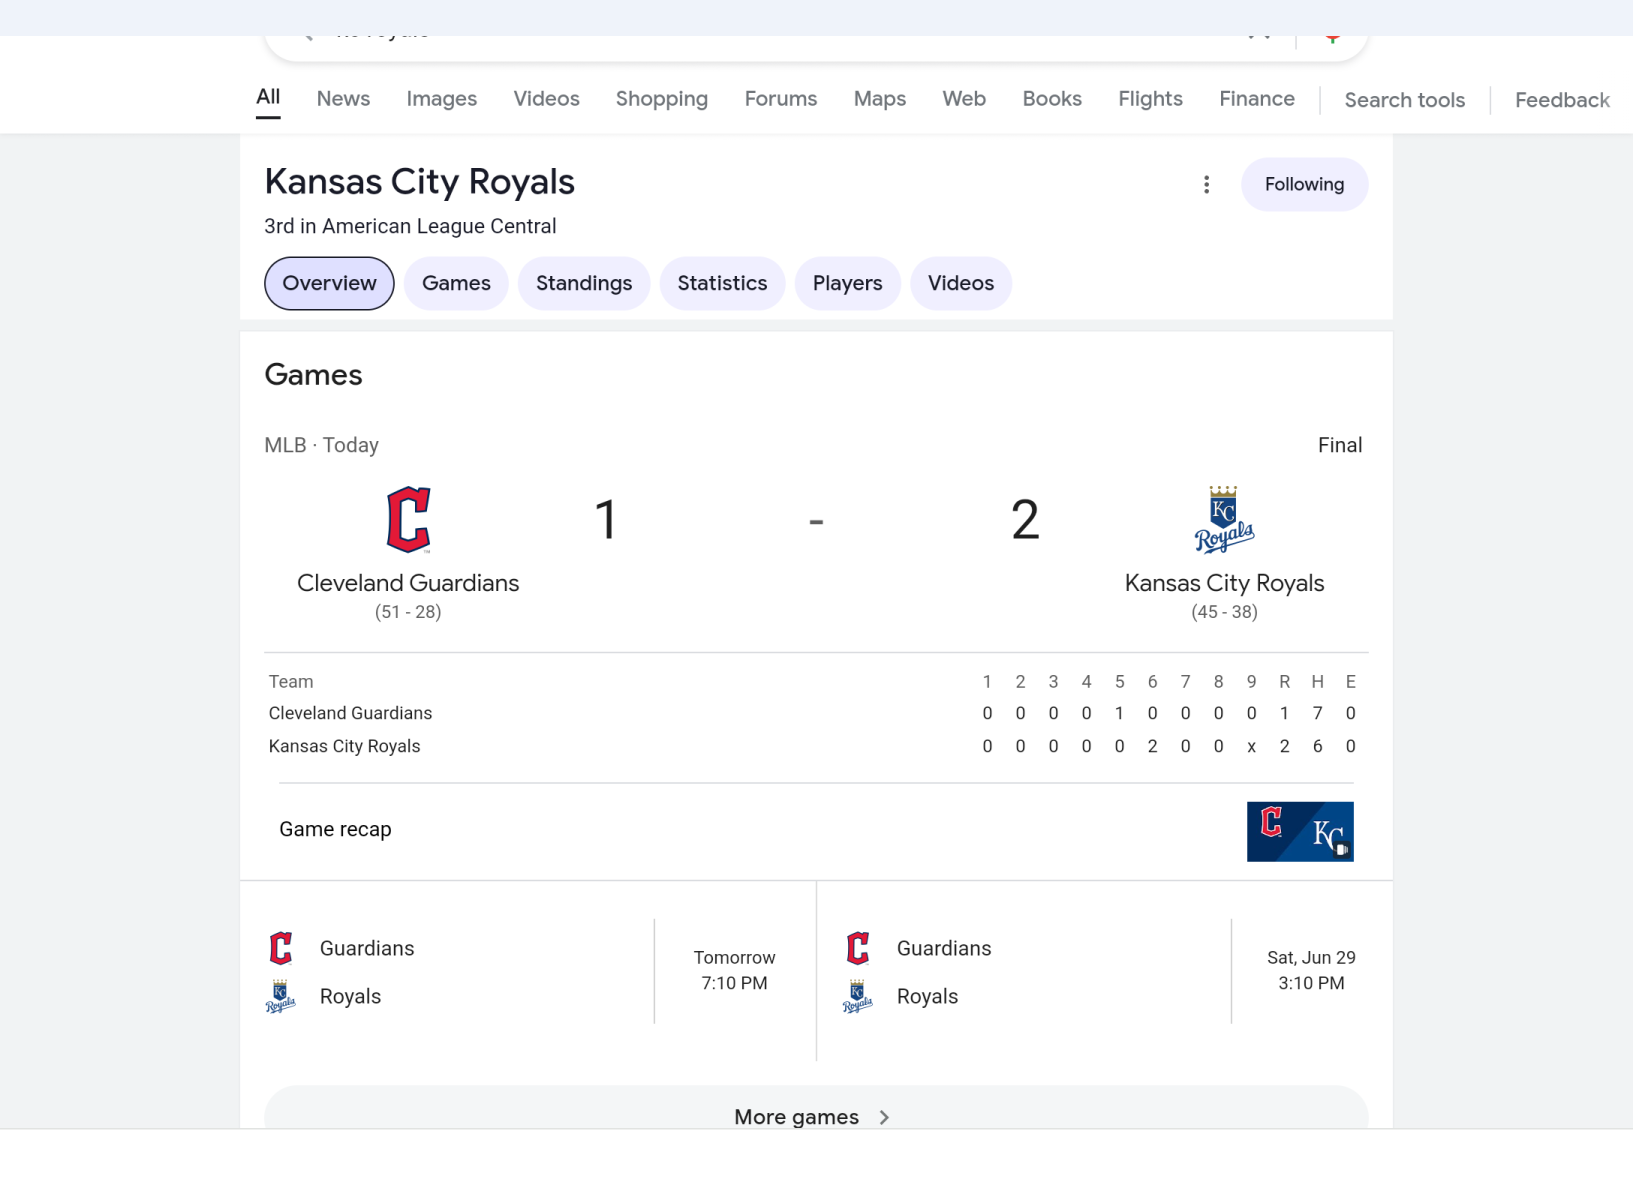Click the Kansas City Royals page title
Image resolution: width=1633 pixels, height=1200 pixels.
pyautogui.click(x=419, y=182)
